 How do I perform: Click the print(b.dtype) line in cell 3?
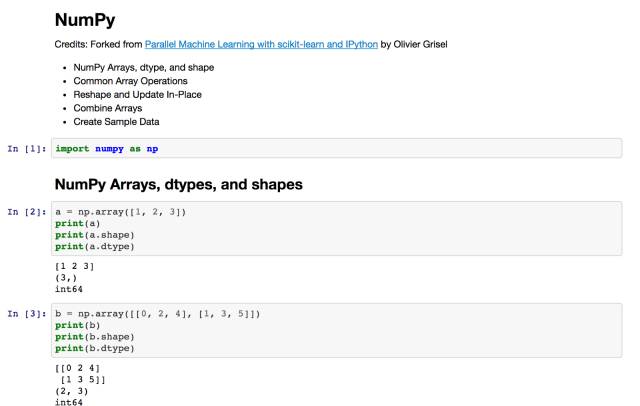pyautogui.click(x=94, y=348)
